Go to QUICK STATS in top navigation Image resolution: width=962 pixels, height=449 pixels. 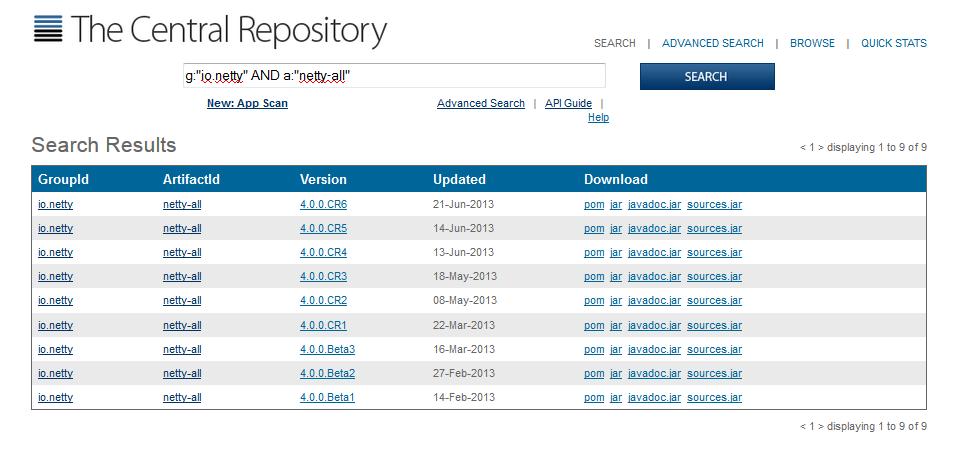893,44
